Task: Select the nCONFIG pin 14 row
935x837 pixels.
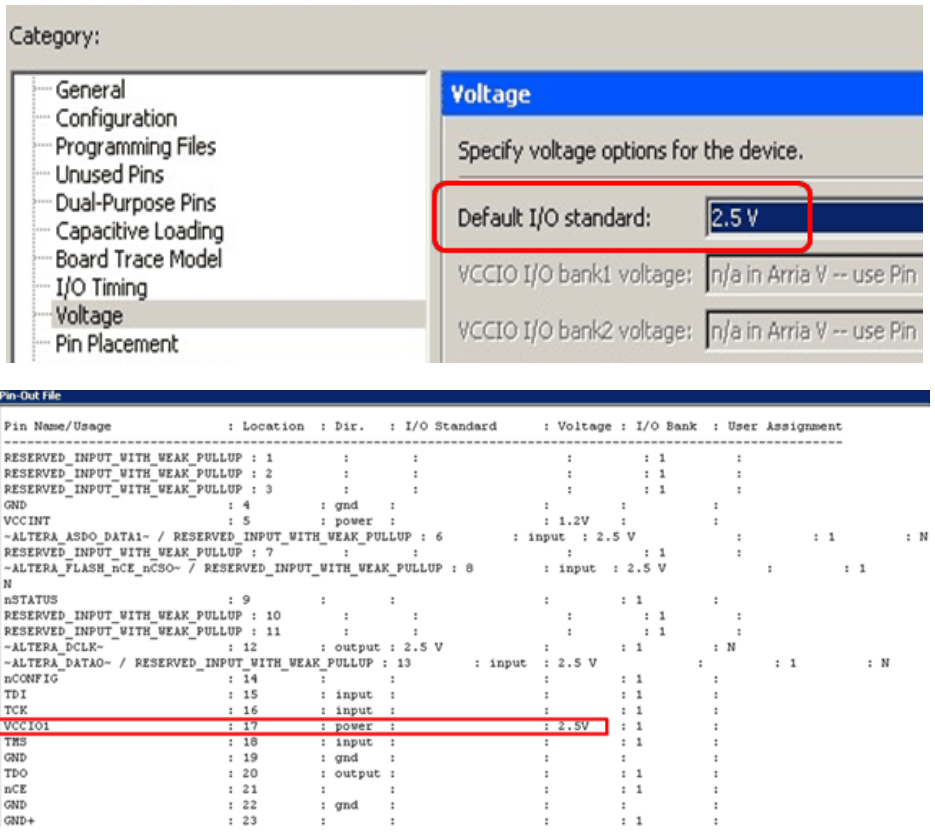Action: [x=300, y=678]
